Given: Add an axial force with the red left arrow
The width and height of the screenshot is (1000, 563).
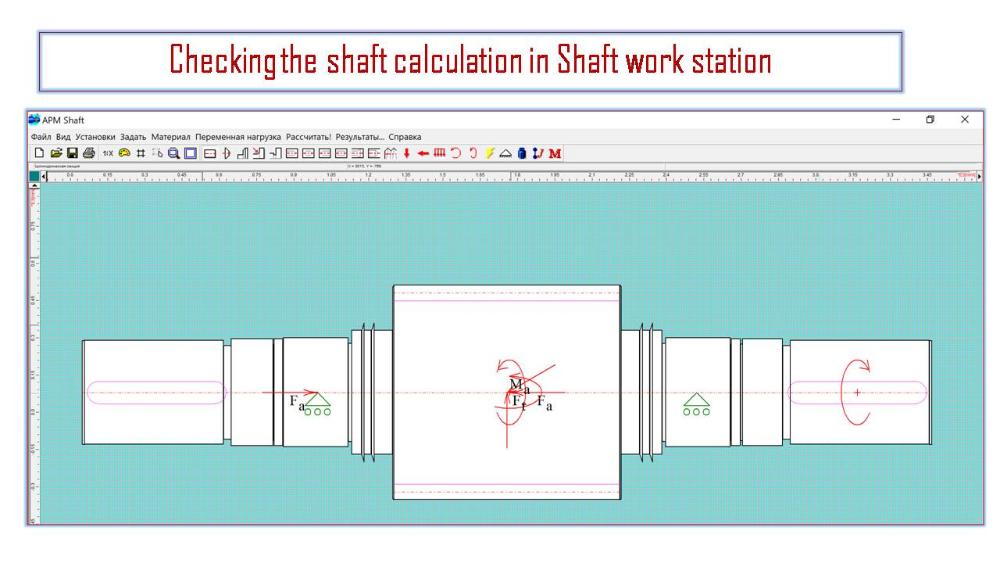Looking at the screenshot, I should pyautogui.click(x=423, y=153).
